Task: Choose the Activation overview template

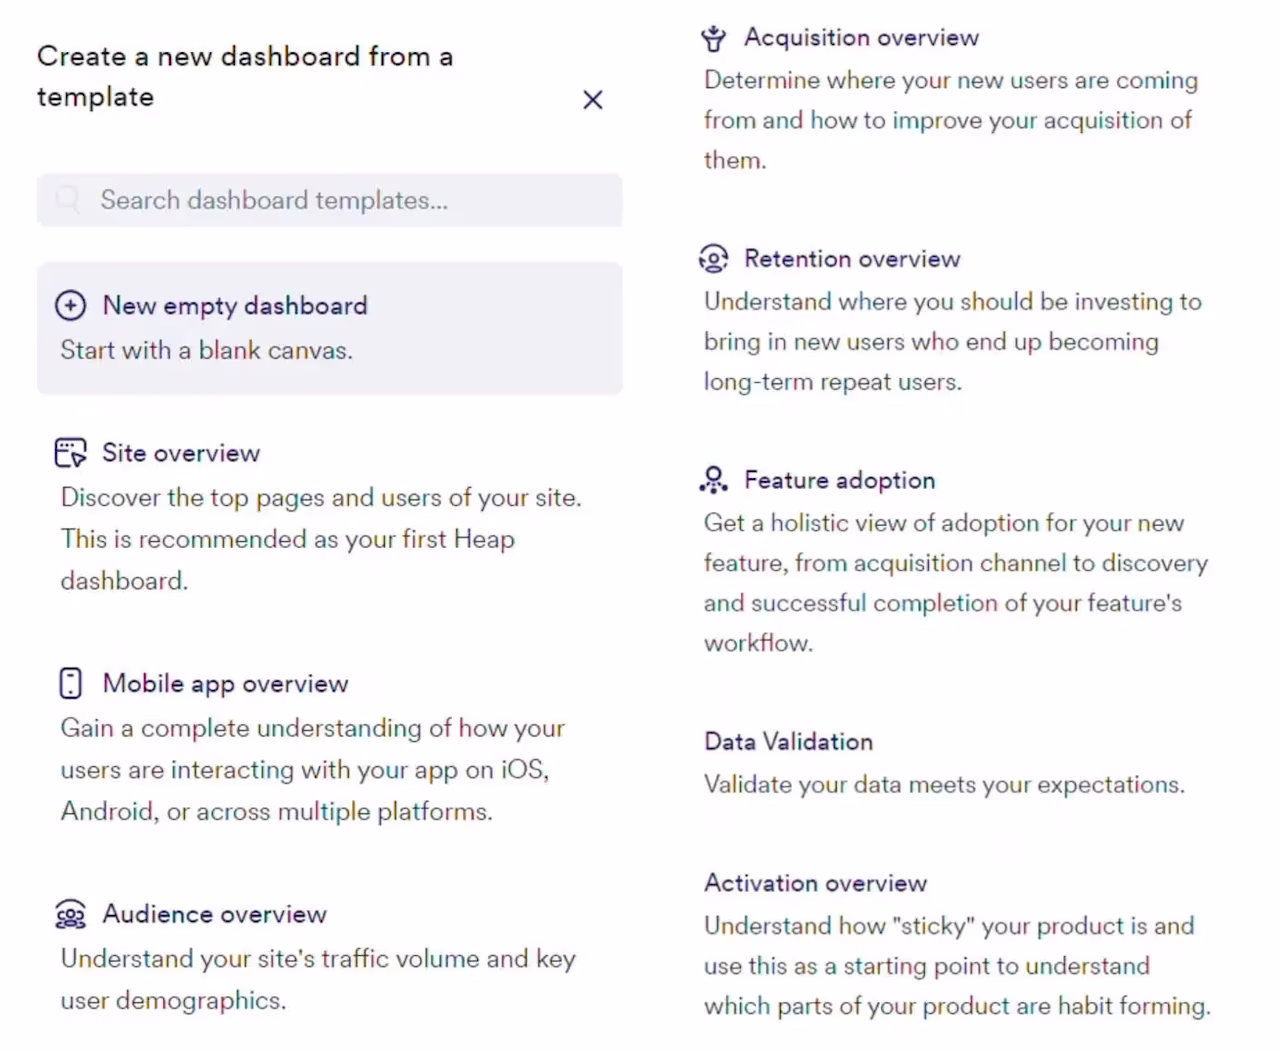Action: coord(816,883)
